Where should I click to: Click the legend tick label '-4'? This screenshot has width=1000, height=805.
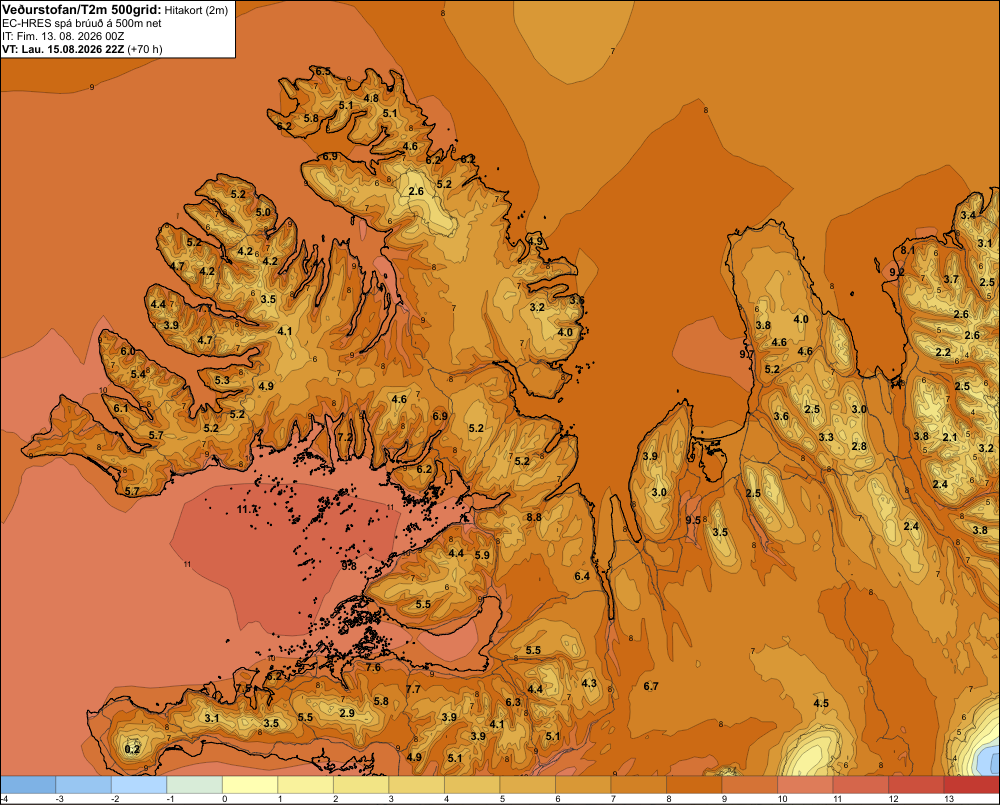pos(4,799)
